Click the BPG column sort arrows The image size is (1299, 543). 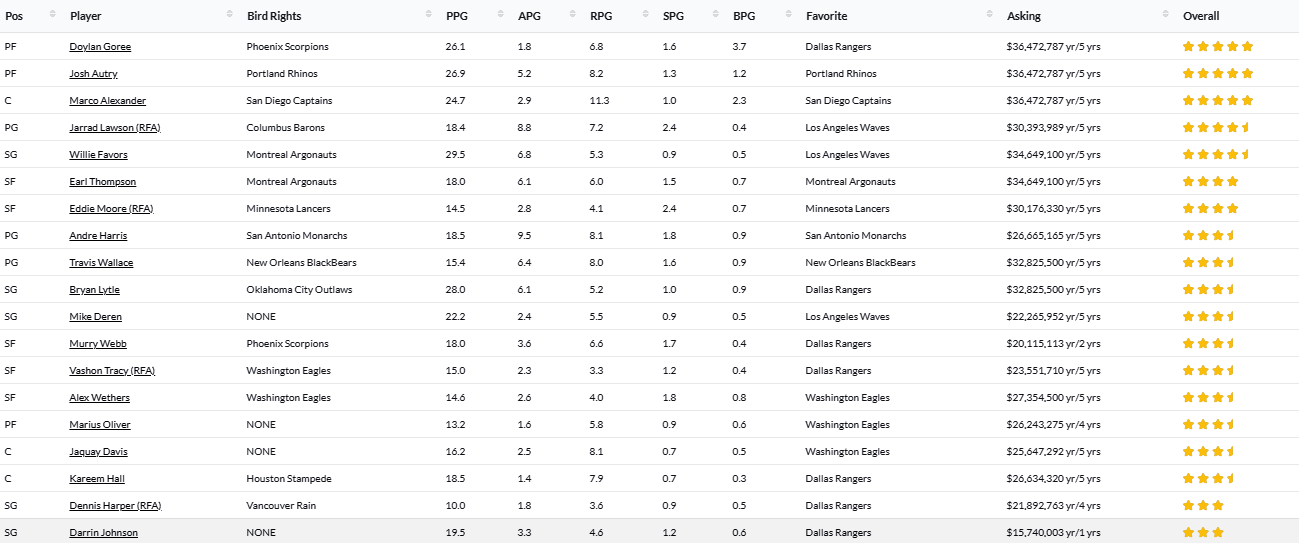789,16
